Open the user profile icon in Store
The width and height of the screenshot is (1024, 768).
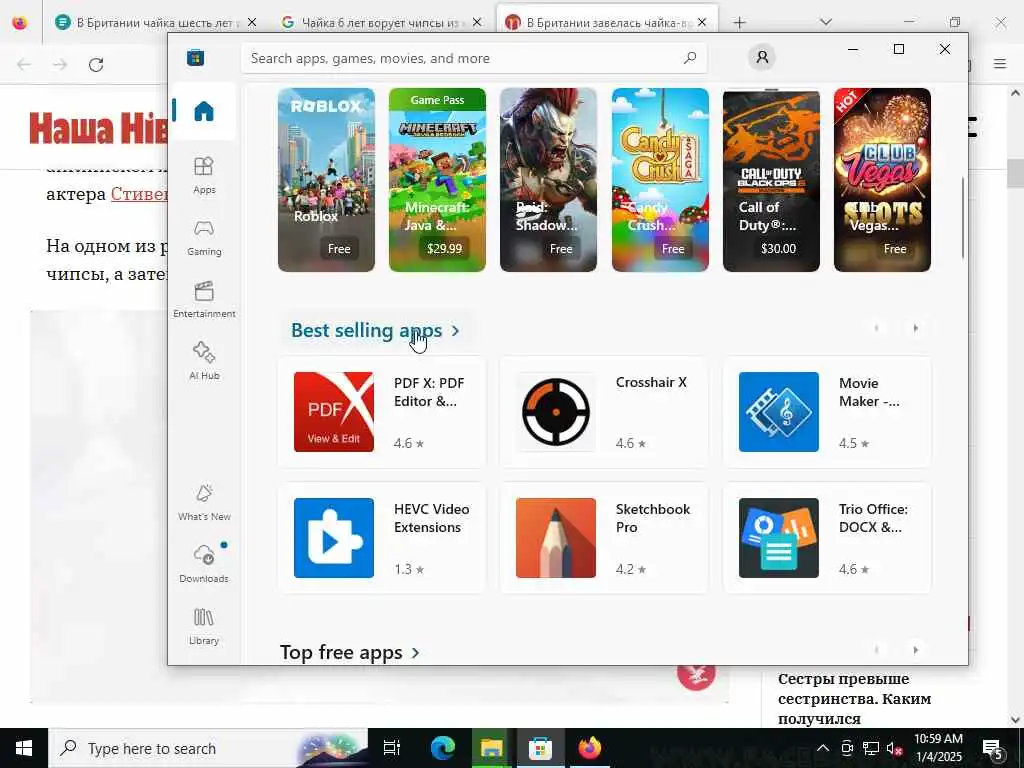[762, 57]
